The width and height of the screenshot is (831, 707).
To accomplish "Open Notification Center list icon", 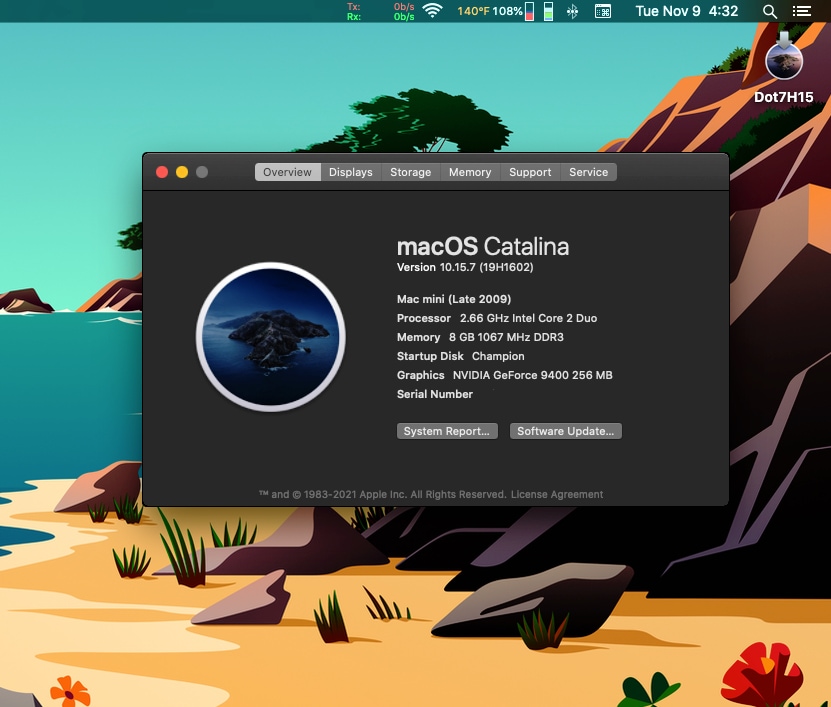I will click(x=801, y=11).
